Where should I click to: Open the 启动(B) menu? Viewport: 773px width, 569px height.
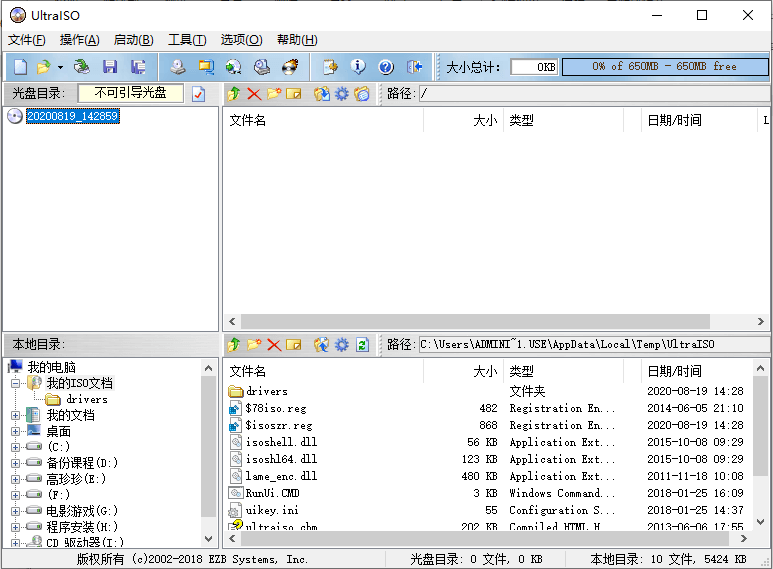point(134,40)
